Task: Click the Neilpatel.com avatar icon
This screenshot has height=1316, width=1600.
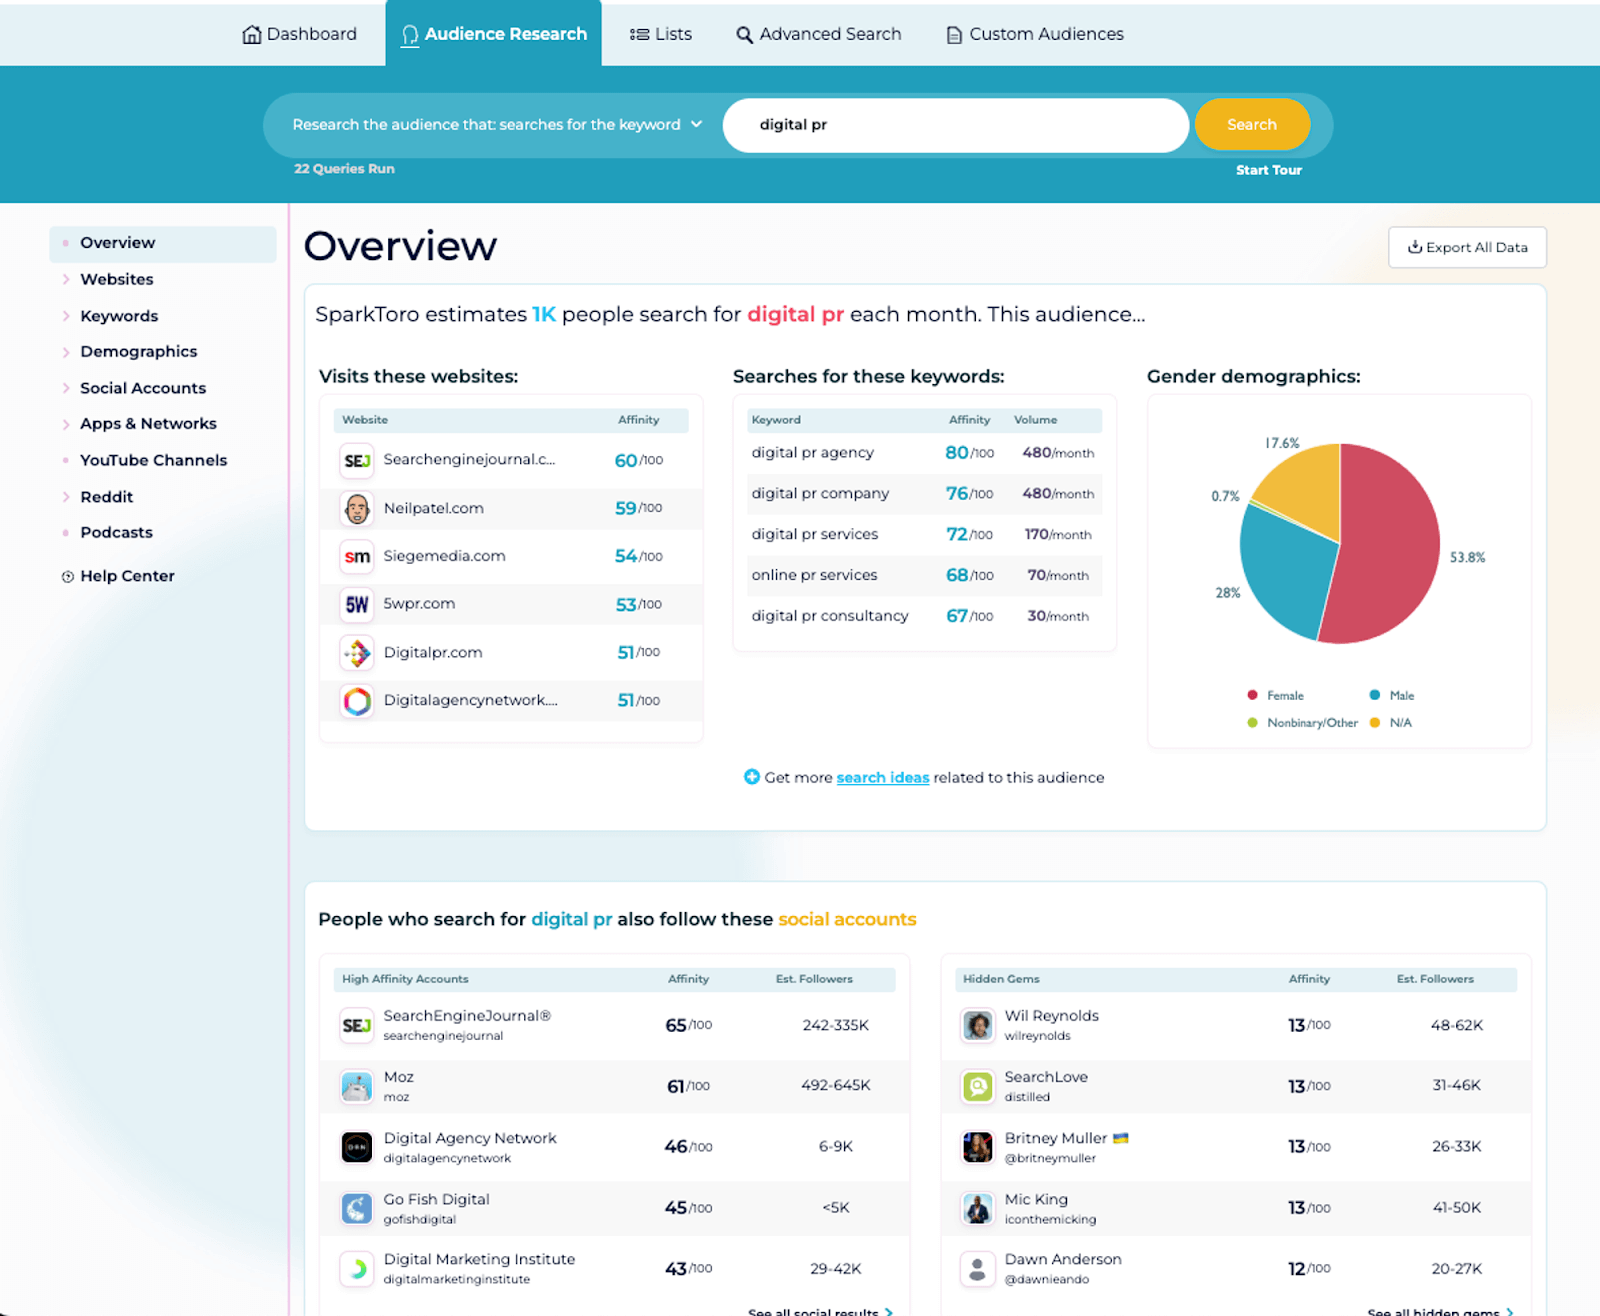Action: pos(357,508)
